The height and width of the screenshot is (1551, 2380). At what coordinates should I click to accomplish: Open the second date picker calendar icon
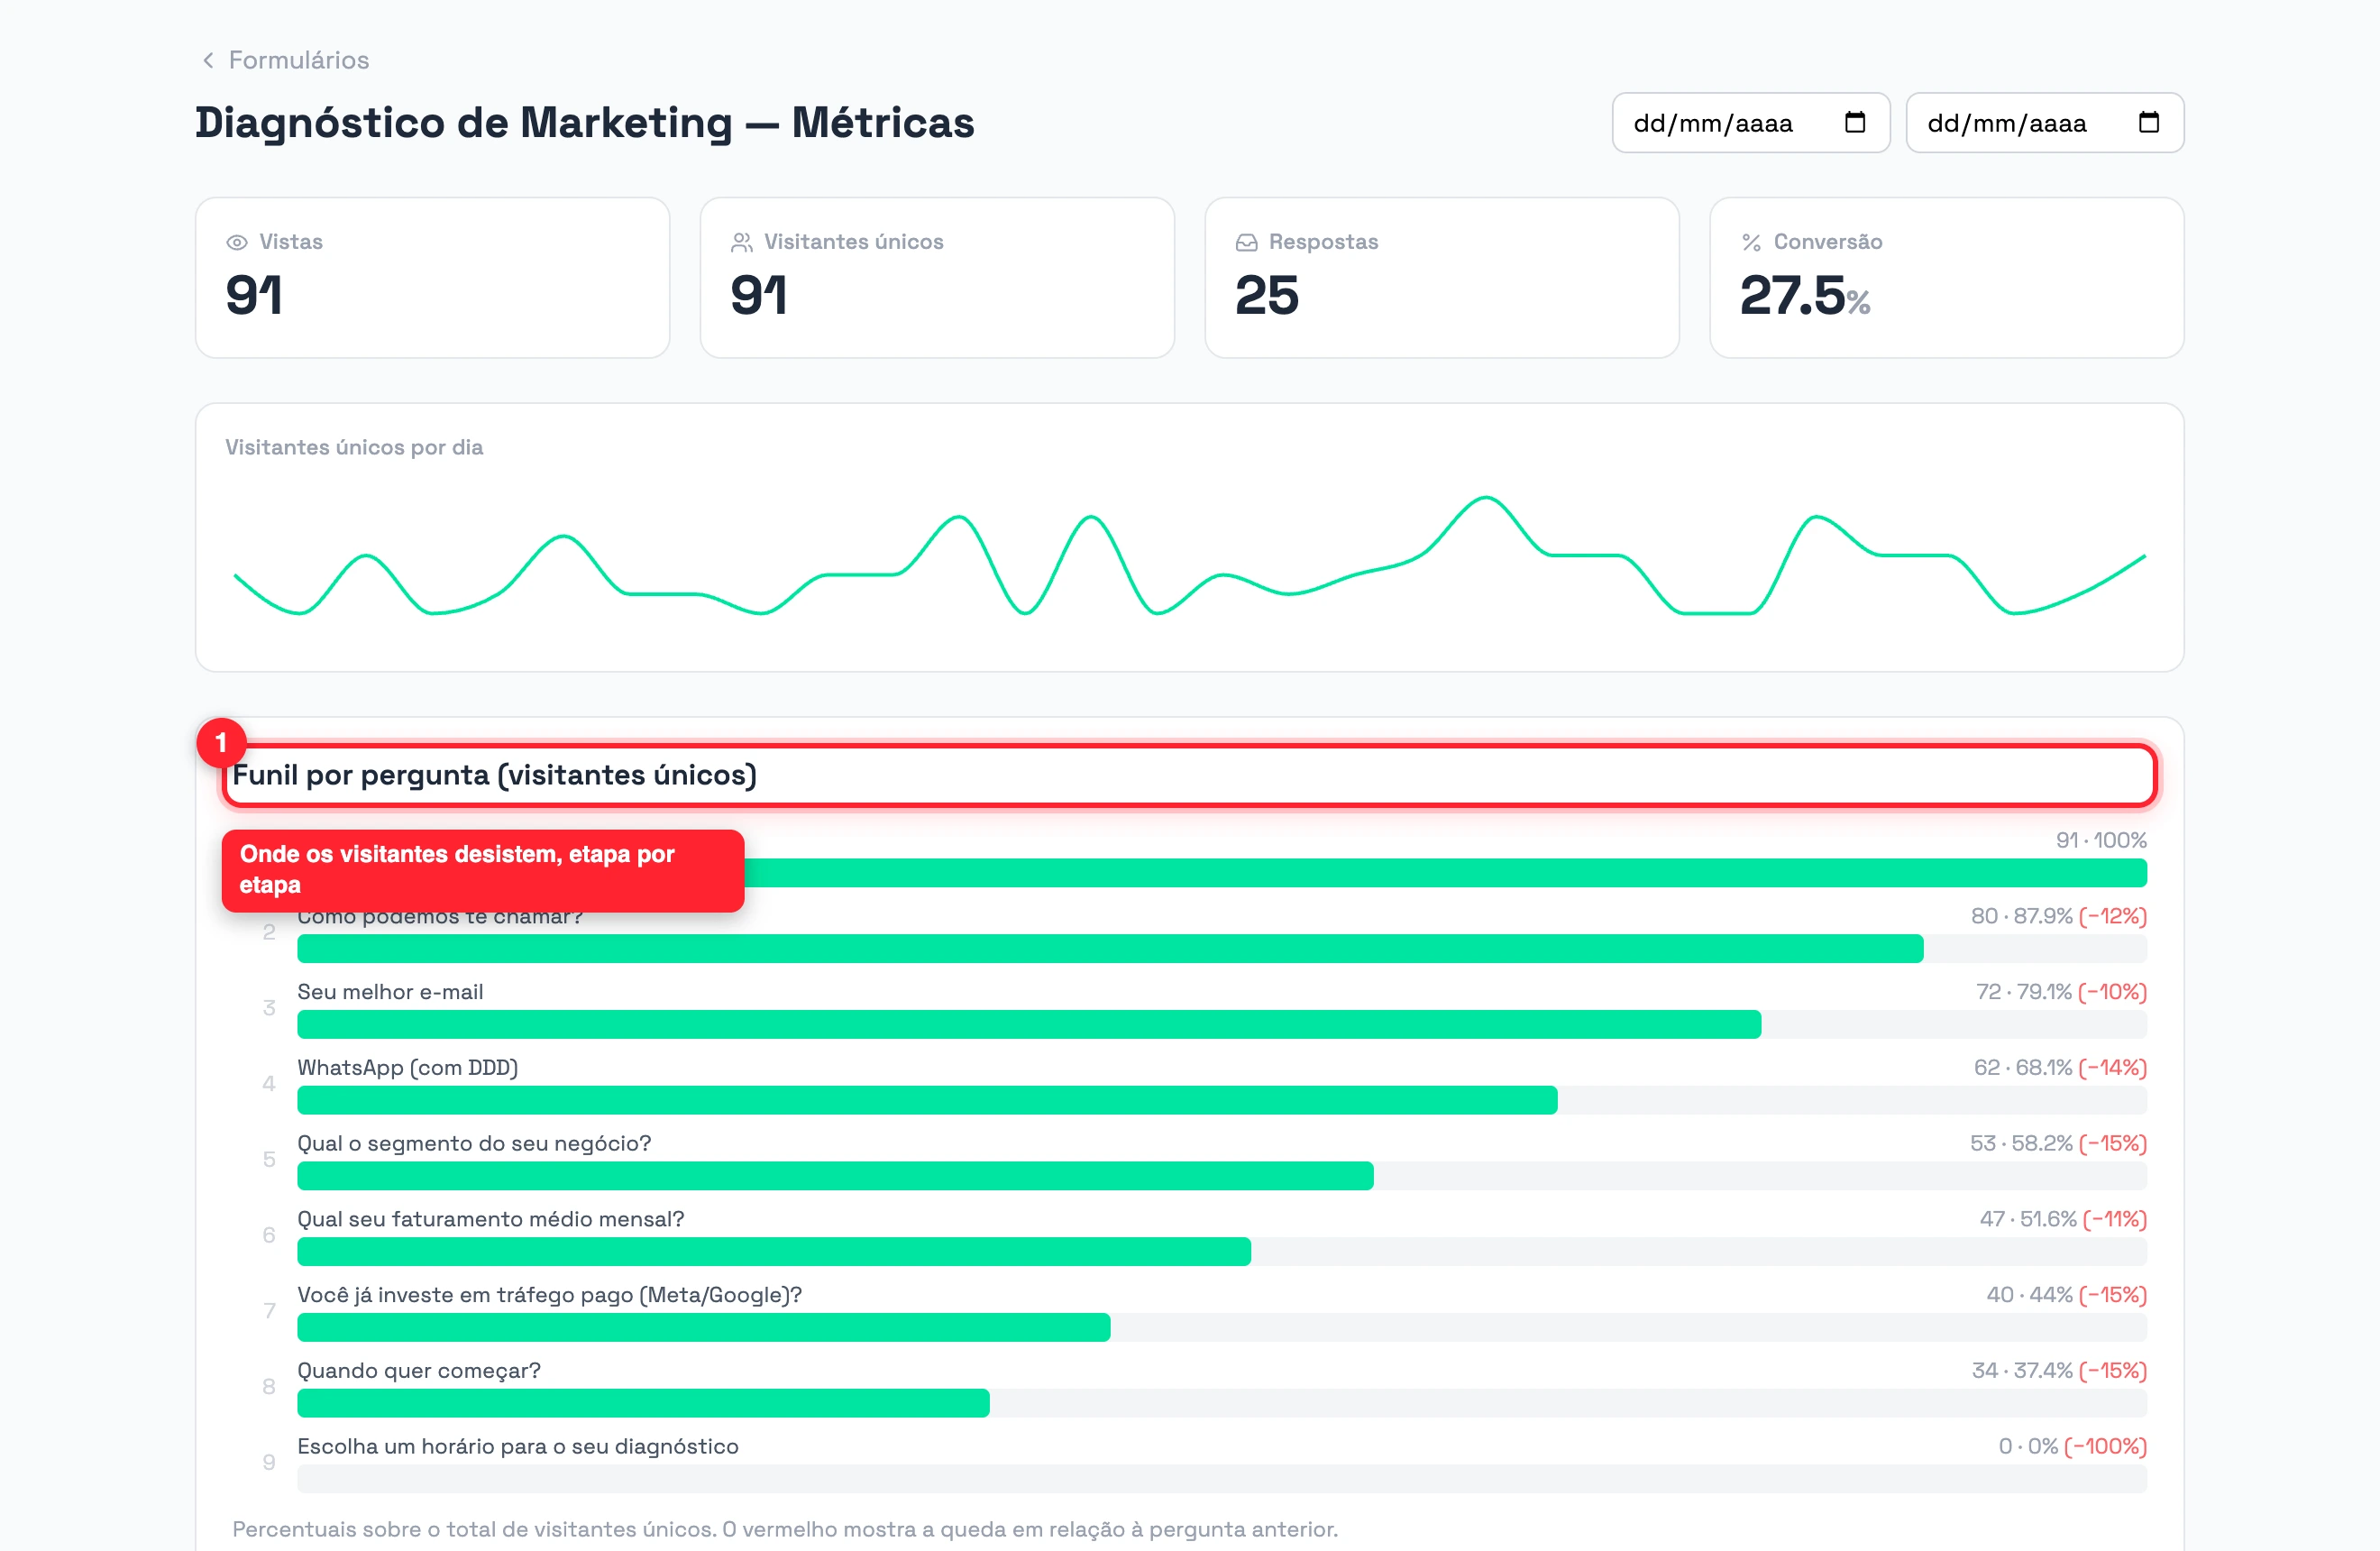pyautogui.click(x=2148, y=123)
